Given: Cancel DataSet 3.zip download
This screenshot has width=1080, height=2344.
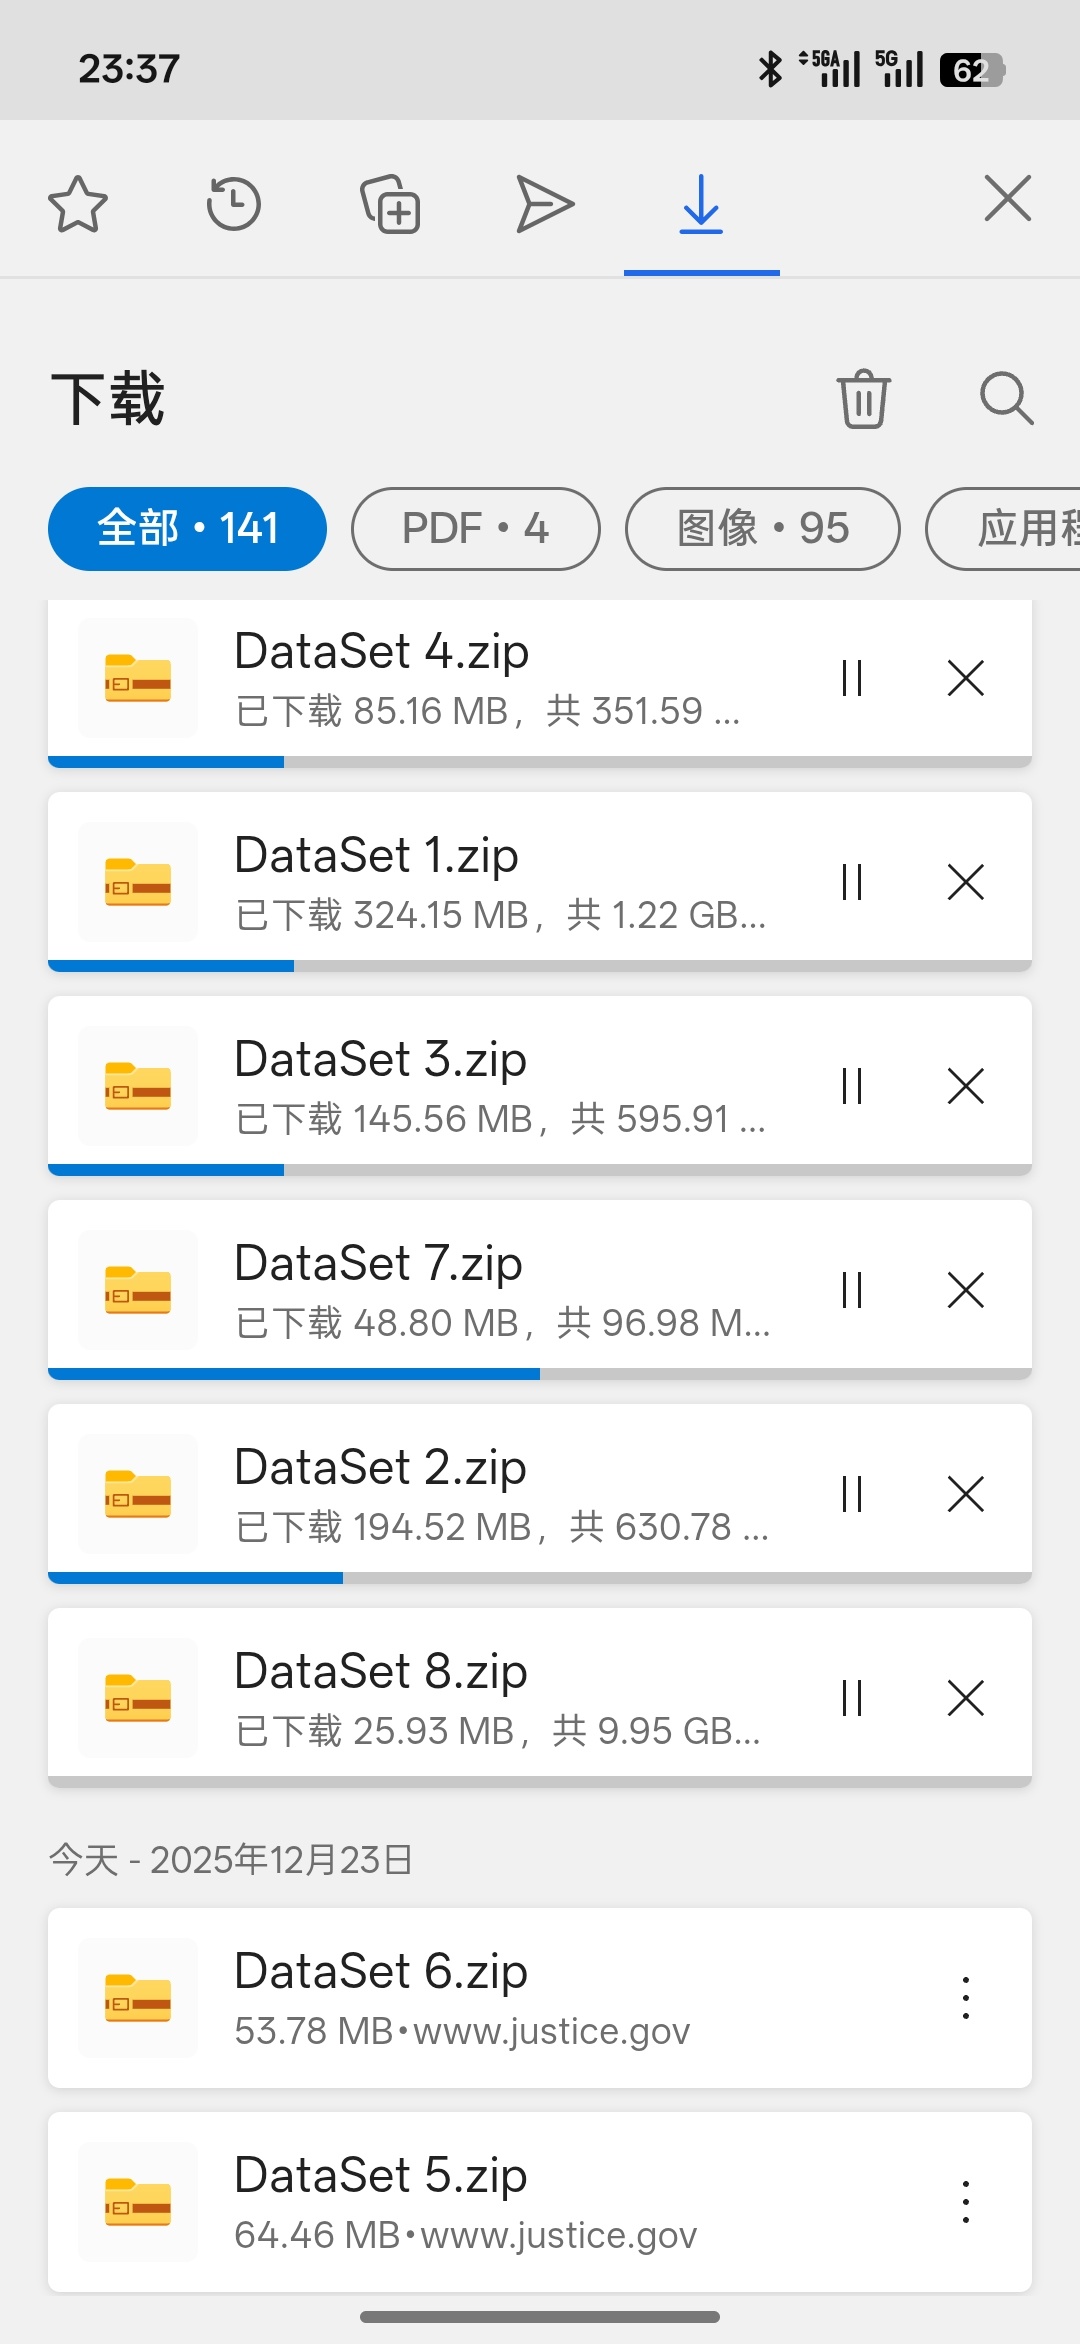Looking at the screenshot, I should (966, 1086).
